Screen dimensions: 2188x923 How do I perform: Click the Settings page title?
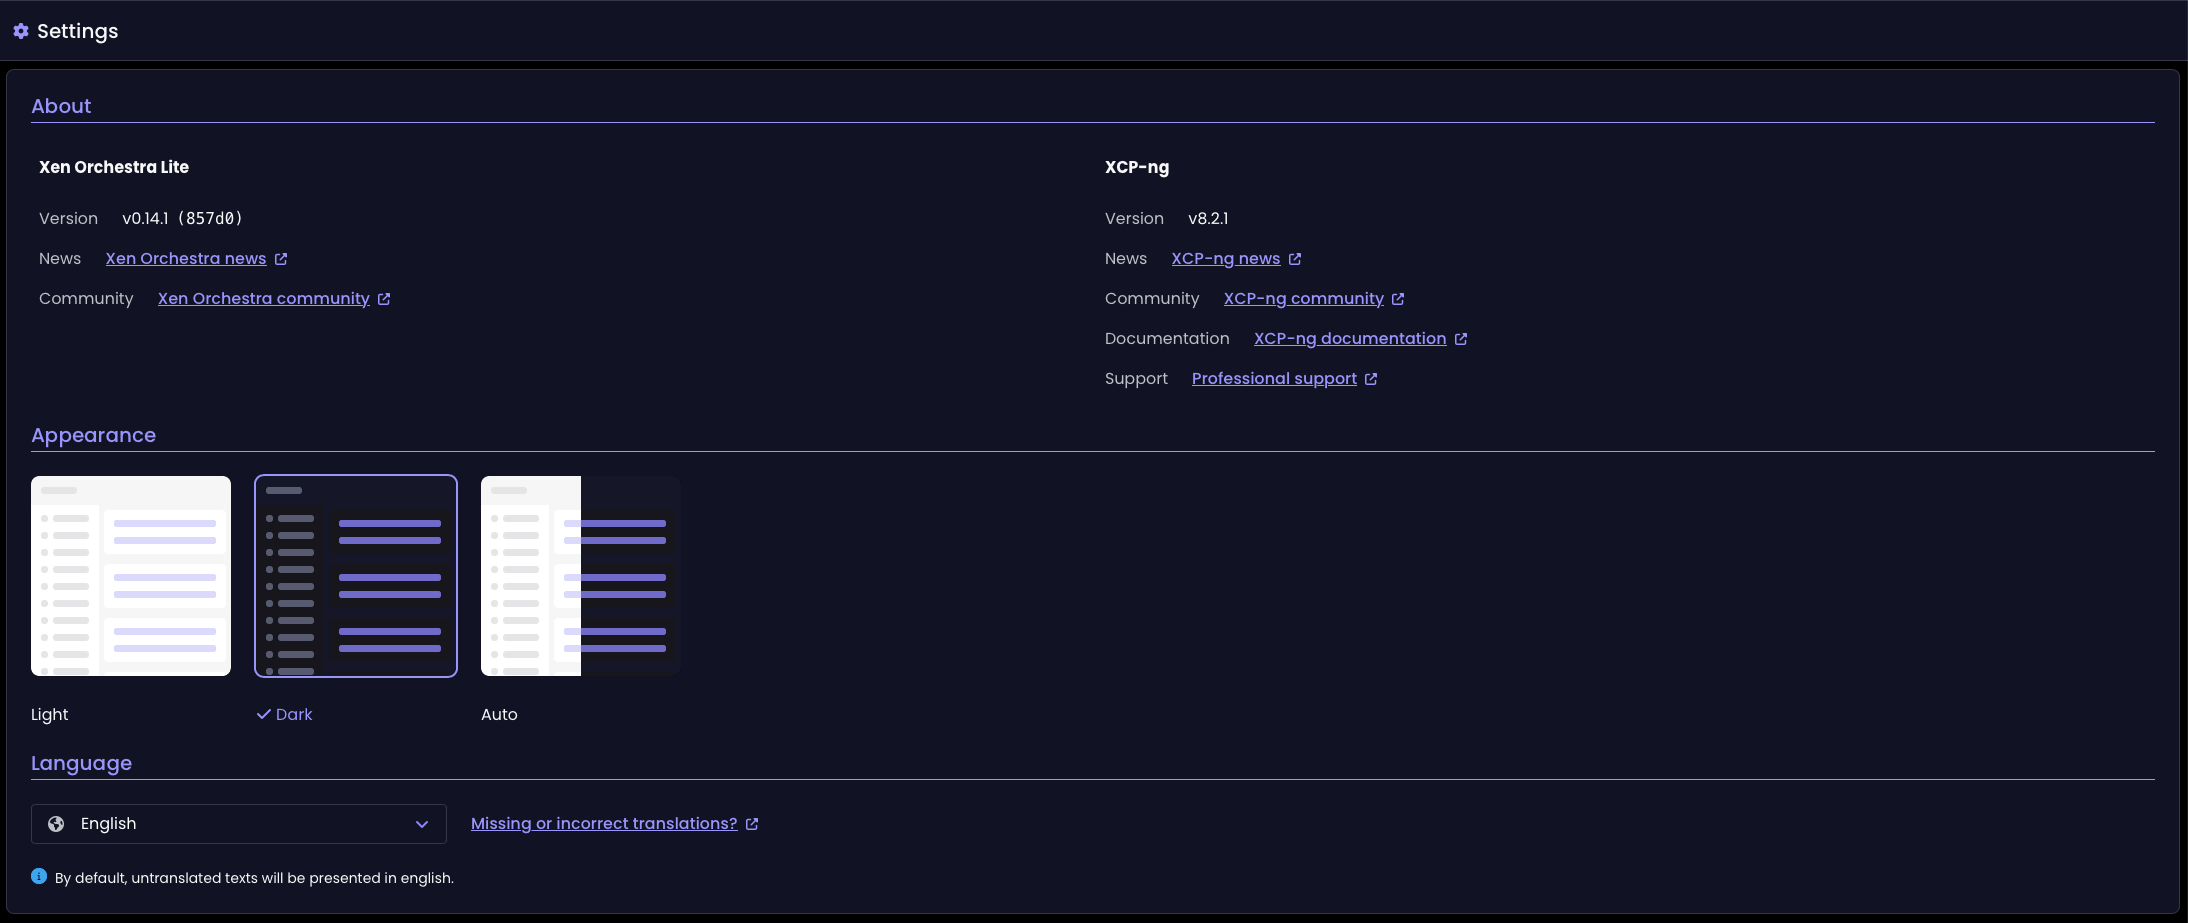point(78,31)
